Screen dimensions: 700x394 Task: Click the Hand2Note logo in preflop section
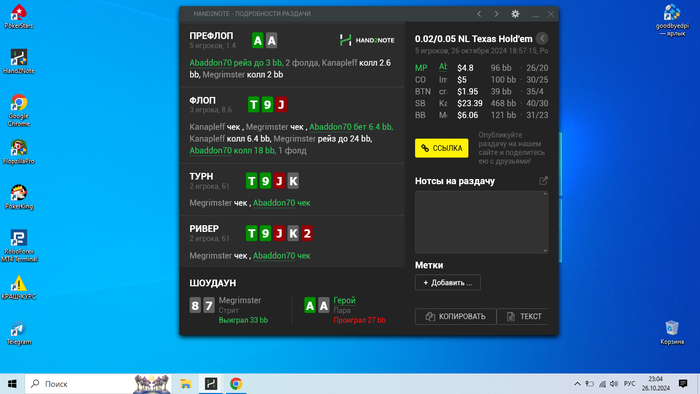[x=367, y=40]
